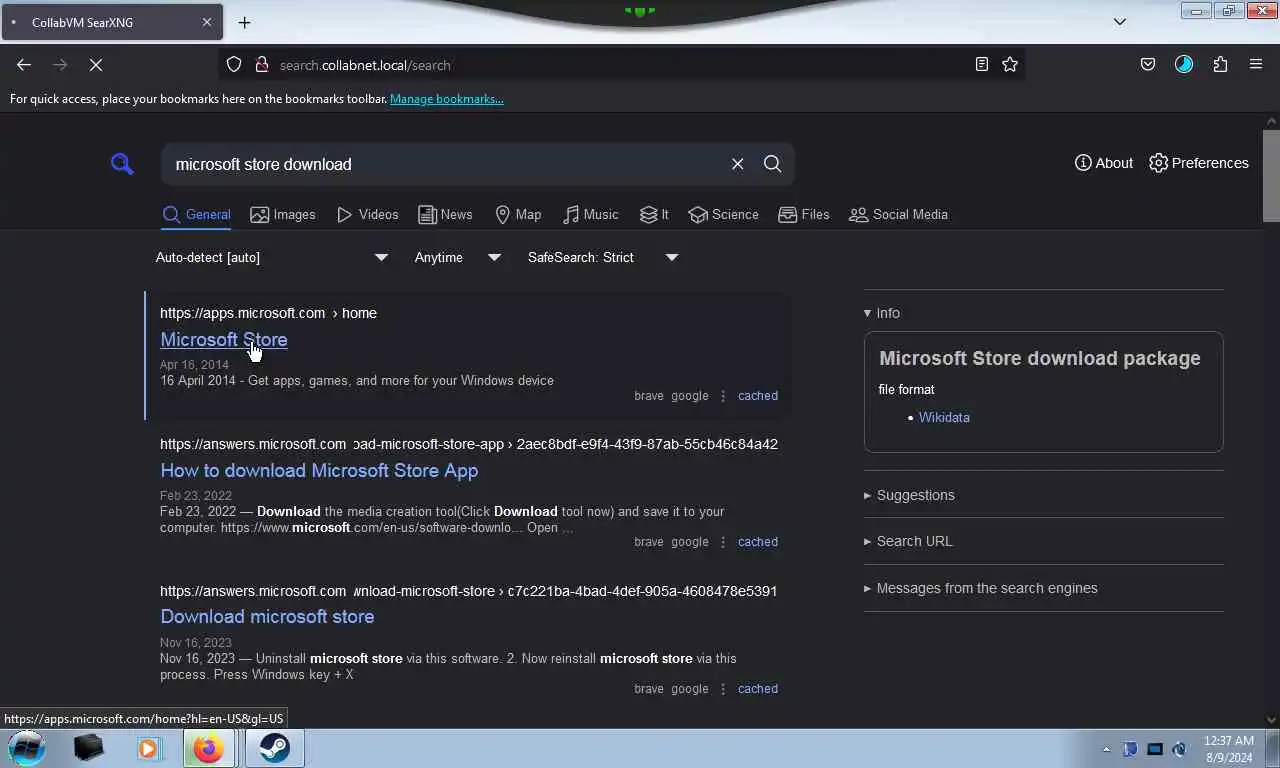
Task: Click the page vertical scrollbar thumb
Action: (1271, 175)
